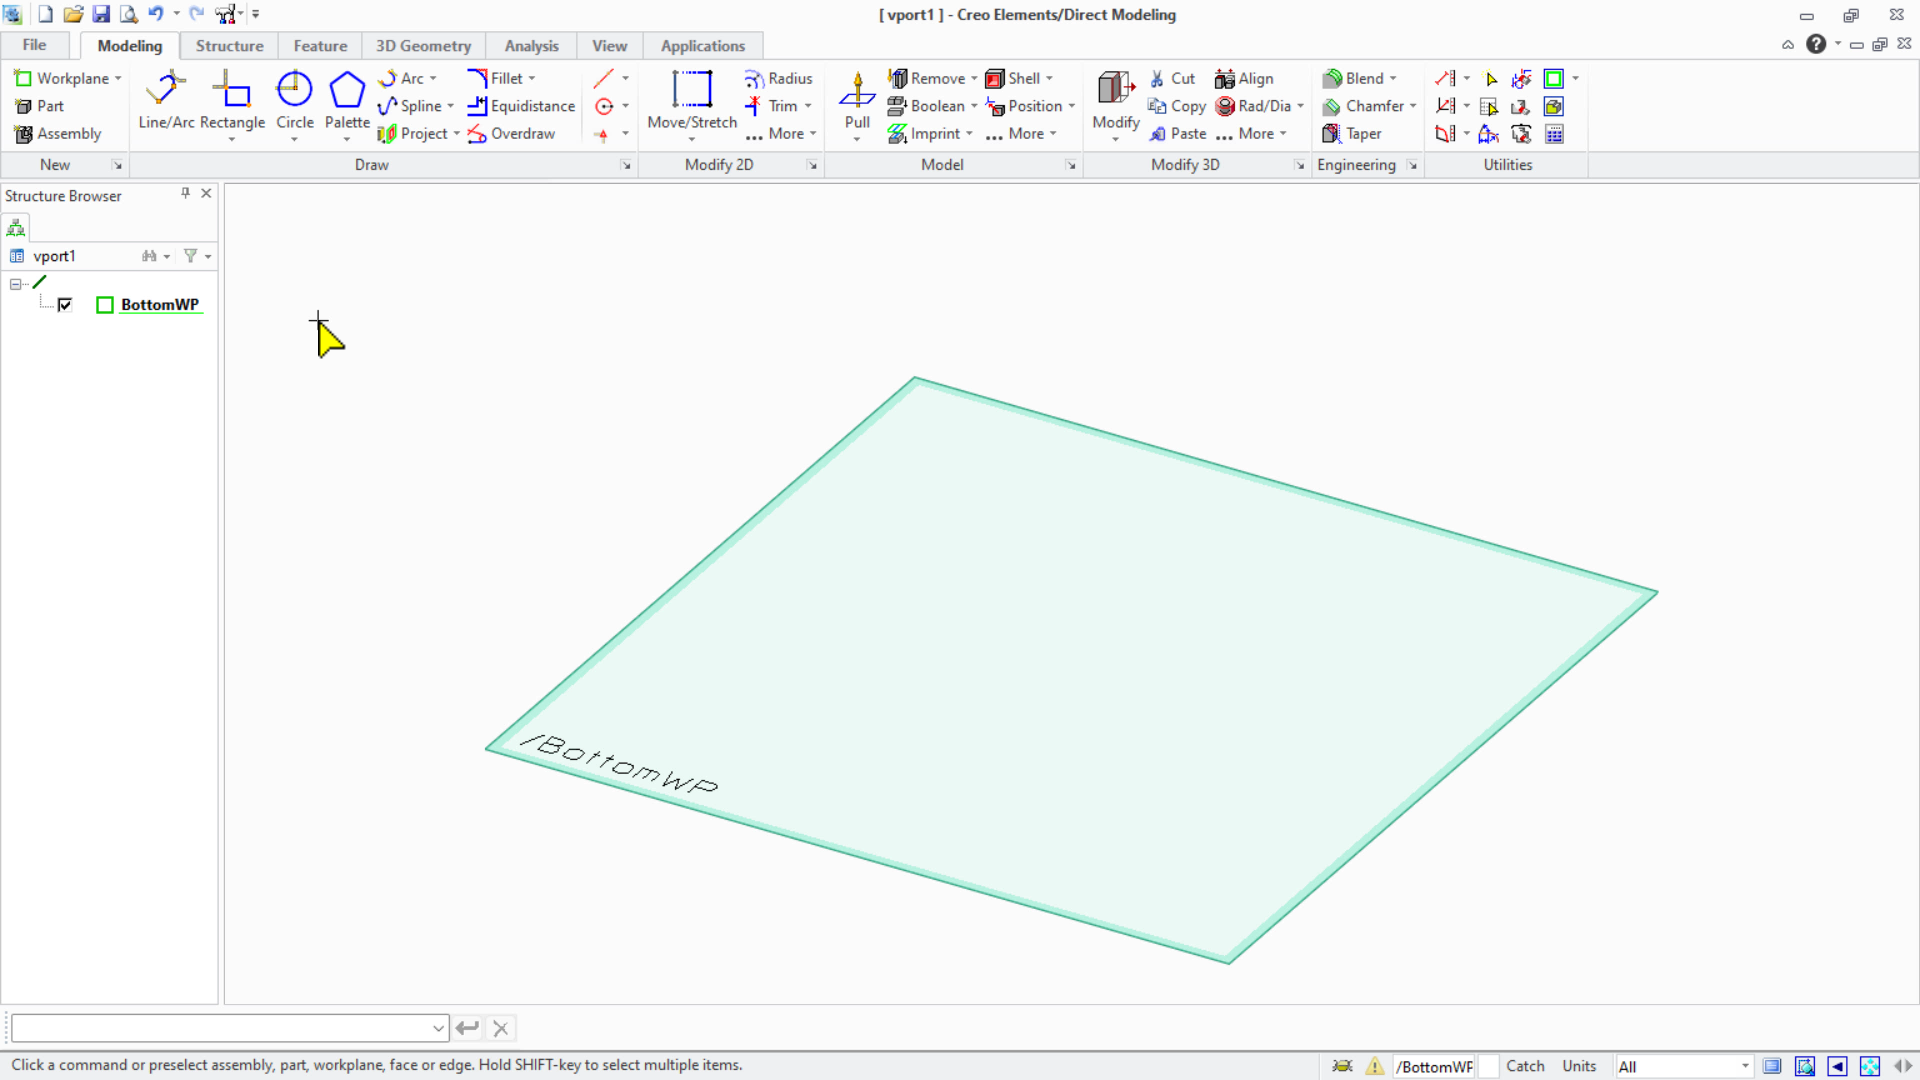1920x1080 pixels.
Task: Open the File menu
Action: coord(34,45)
